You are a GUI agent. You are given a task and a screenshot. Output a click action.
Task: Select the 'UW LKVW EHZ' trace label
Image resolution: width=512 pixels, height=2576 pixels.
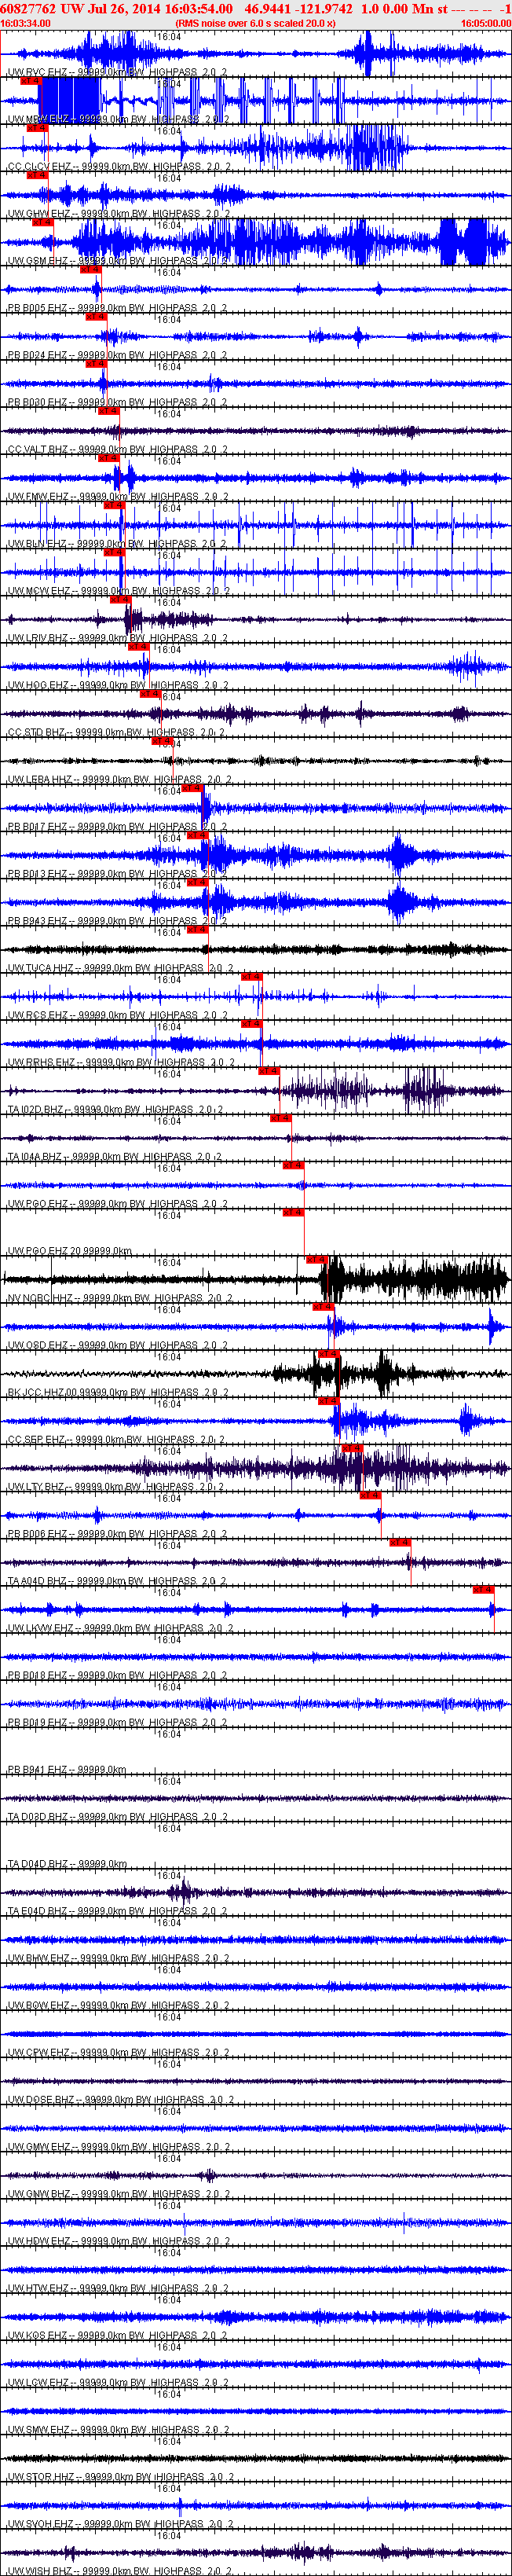(x=120, y=1629)
